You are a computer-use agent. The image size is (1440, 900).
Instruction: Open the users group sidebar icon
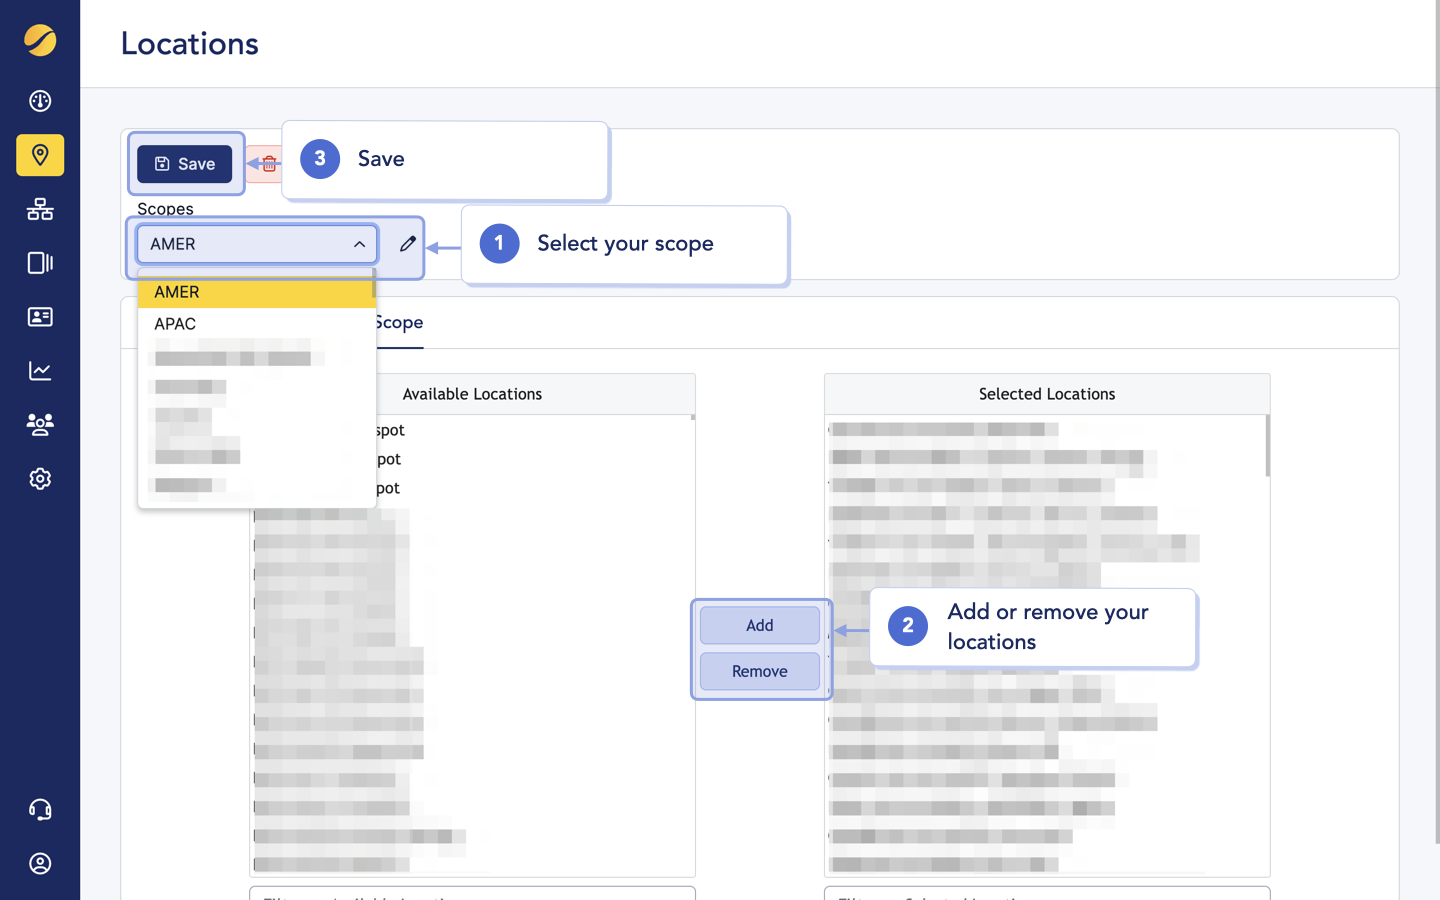(40, 425)
